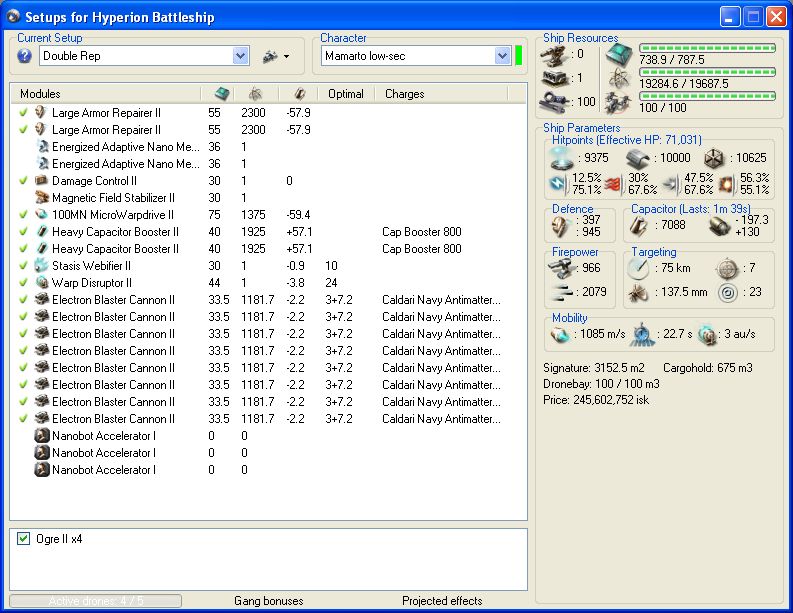
Task: Open the Projected effects tab
Action: point(442,601)
